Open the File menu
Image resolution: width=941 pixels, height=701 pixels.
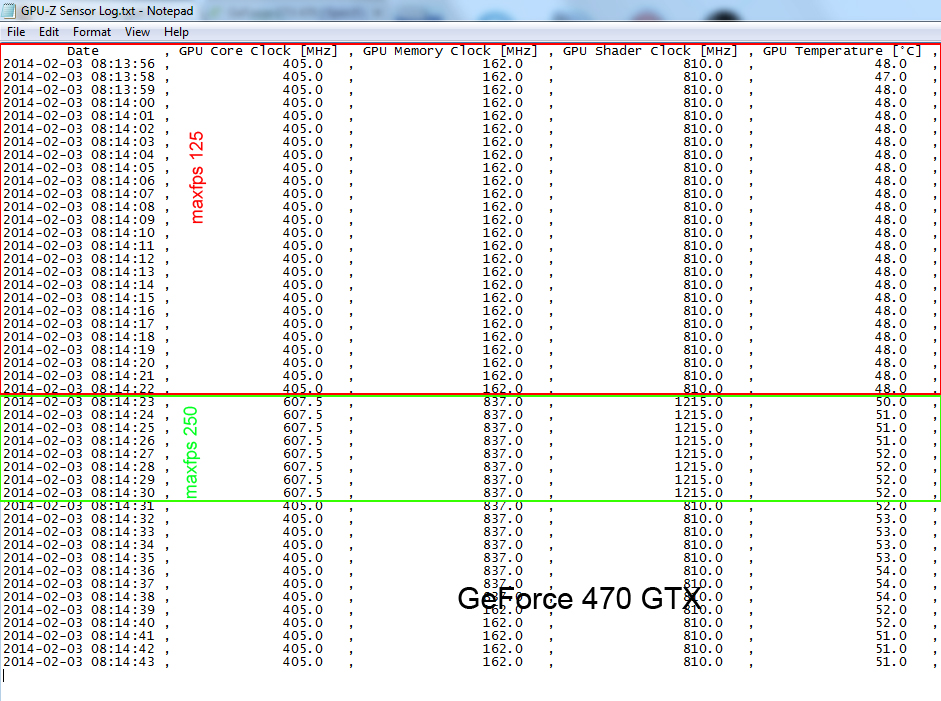[x=16, y=32]
